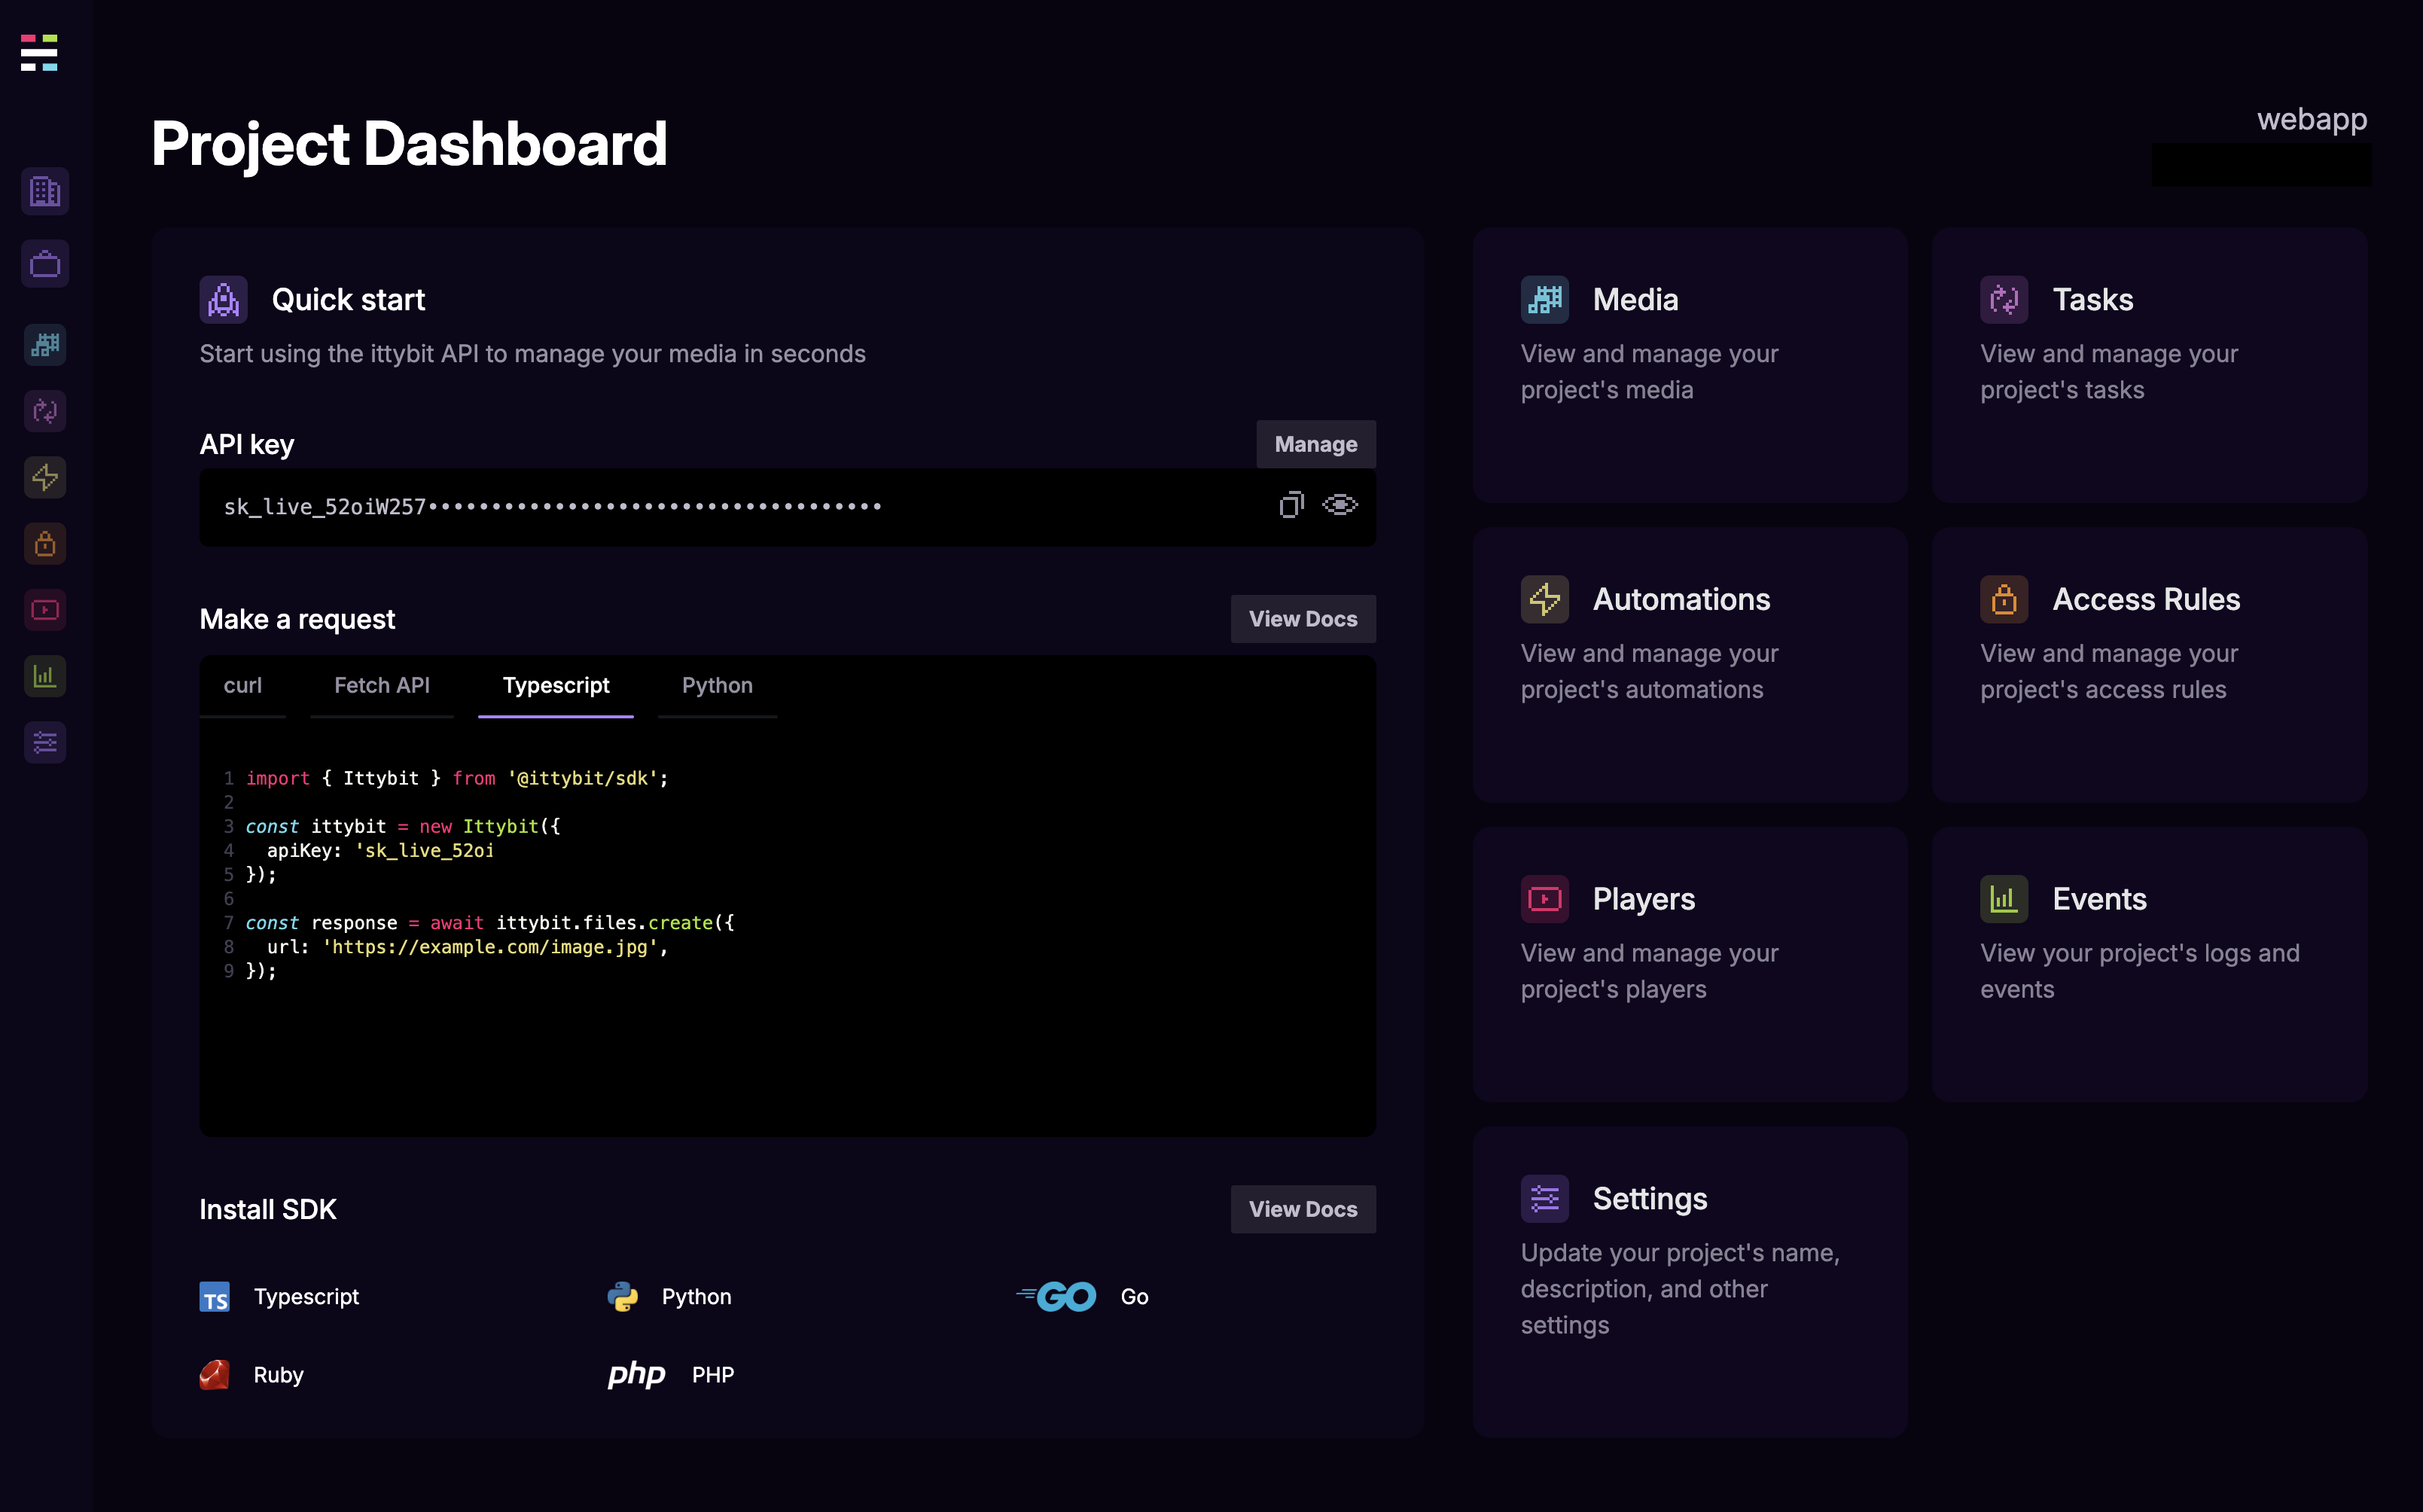Click the Automations card lightning icon

(x=1545, y=599)
